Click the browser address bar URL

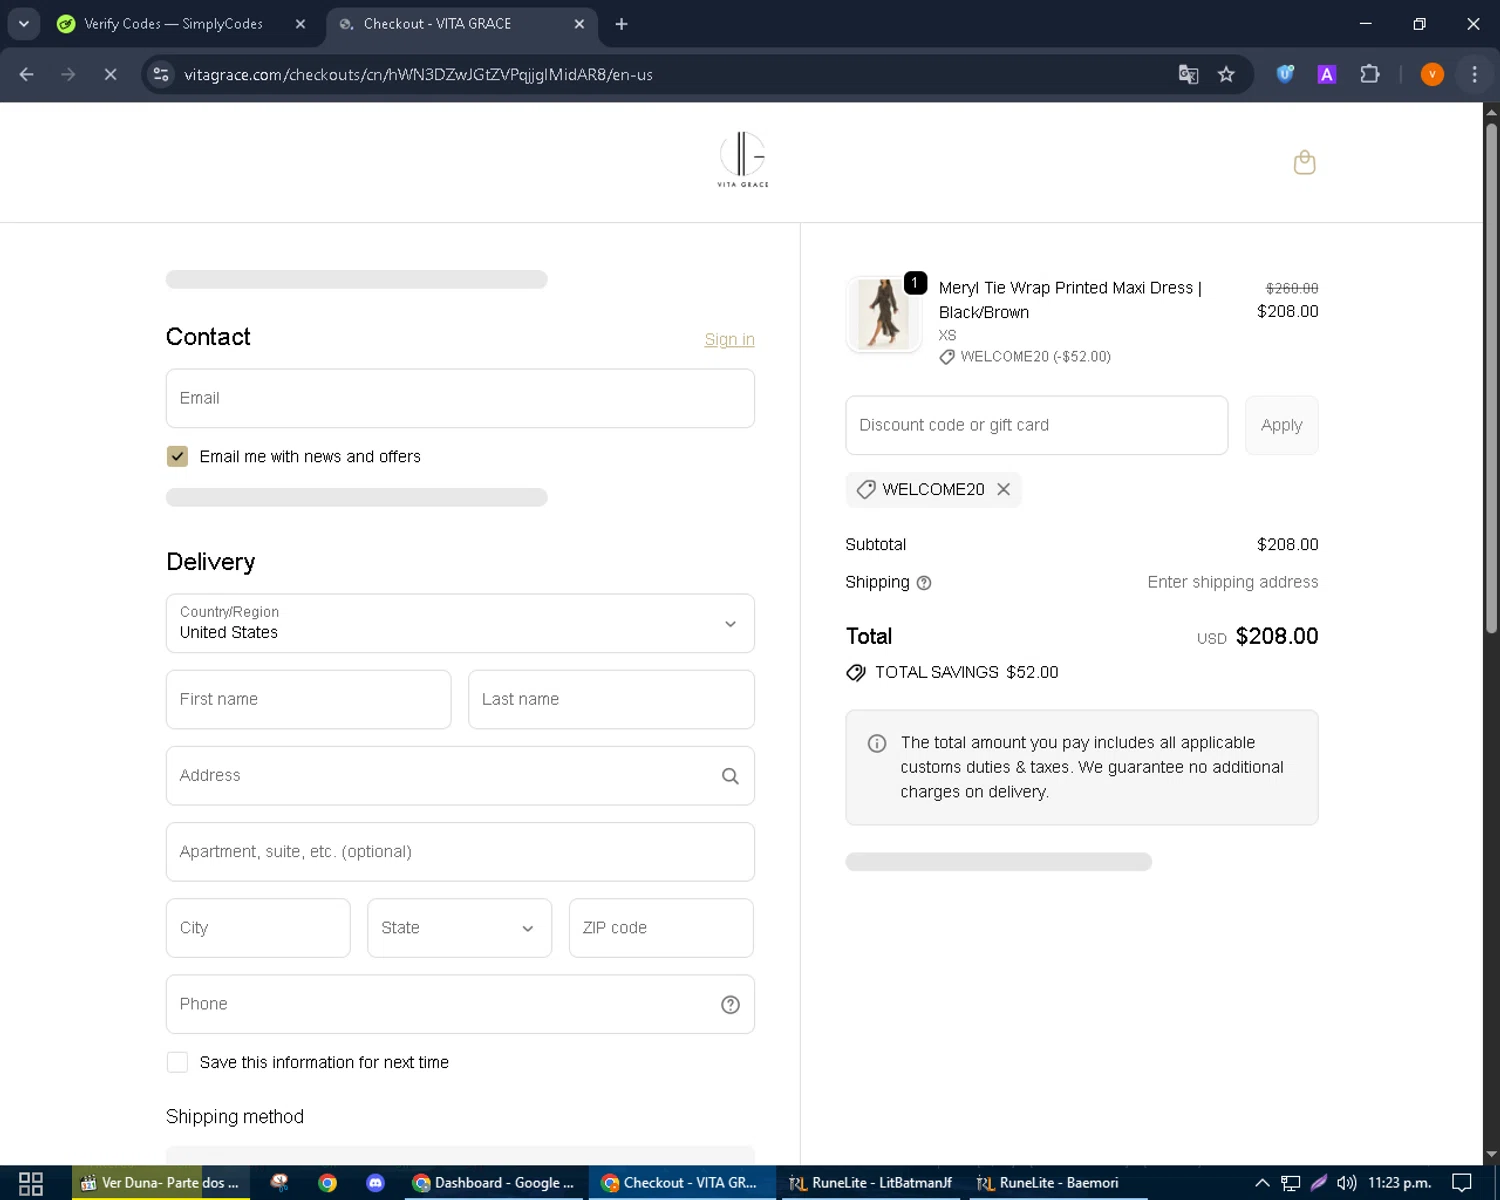pos(418,75)
